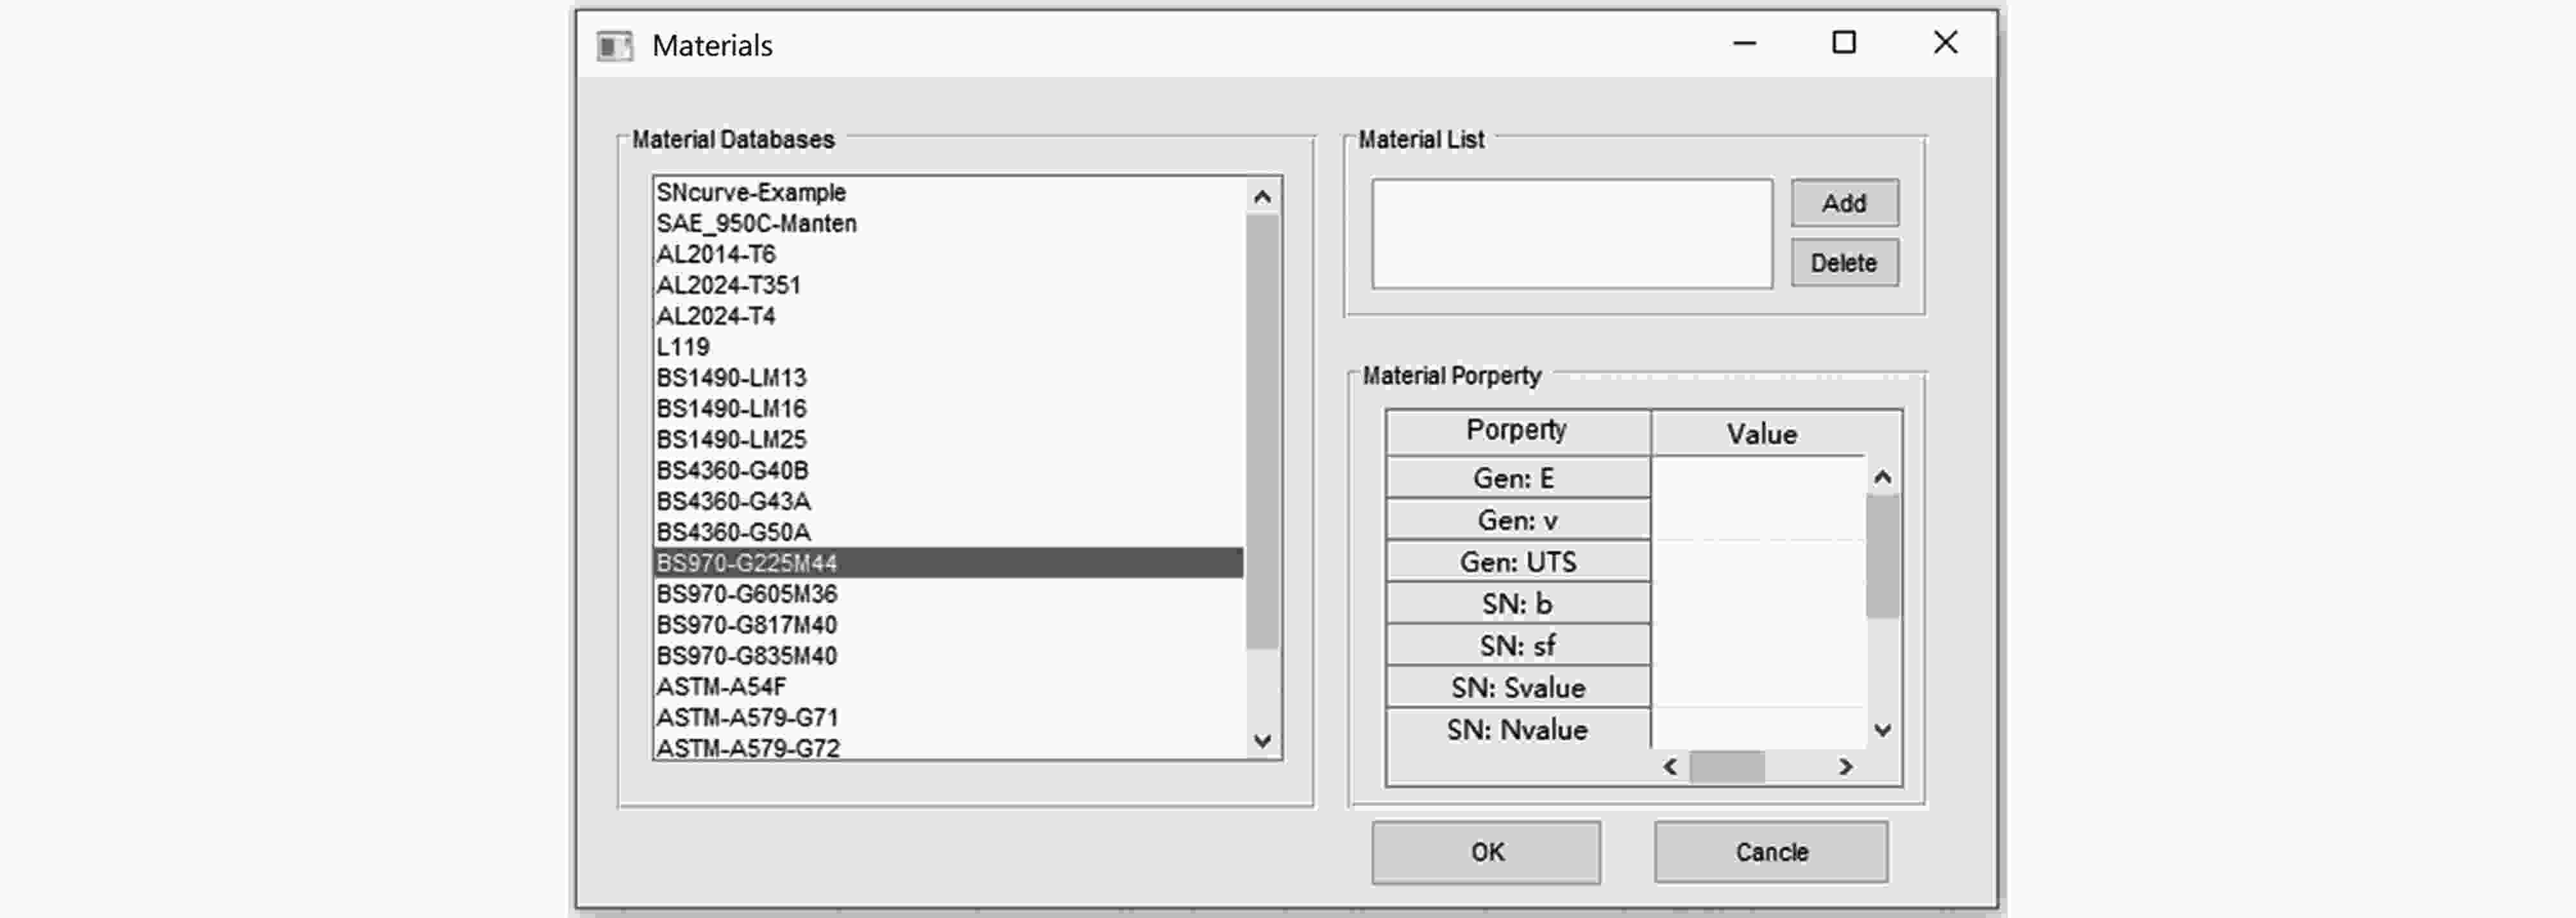
Task: Click property table scroll up arrow
Action: pos(1882,478)
